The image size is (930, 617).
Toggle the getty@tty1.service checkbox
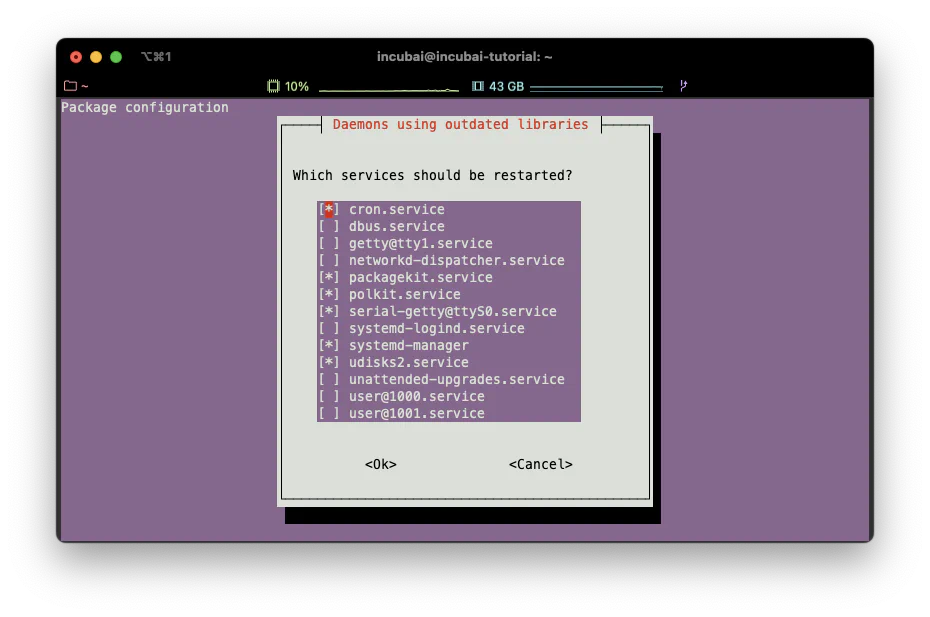pos(329,243)
